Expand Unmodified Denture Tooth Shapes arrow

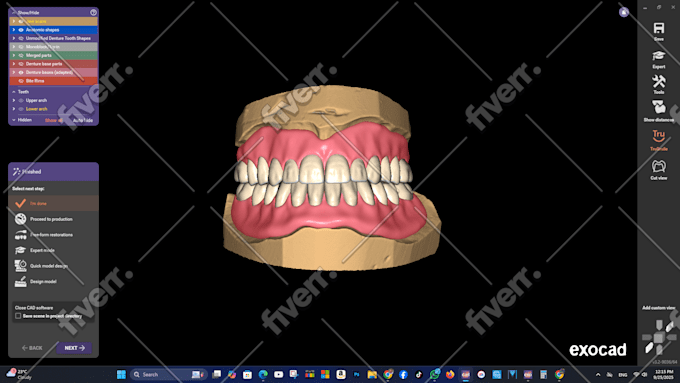(x=14, y=38)
